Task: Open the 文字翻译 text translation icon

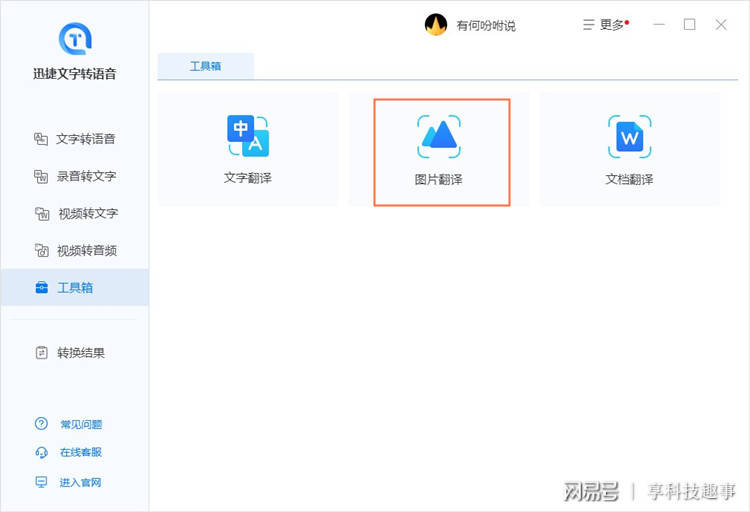Action: 248,136
